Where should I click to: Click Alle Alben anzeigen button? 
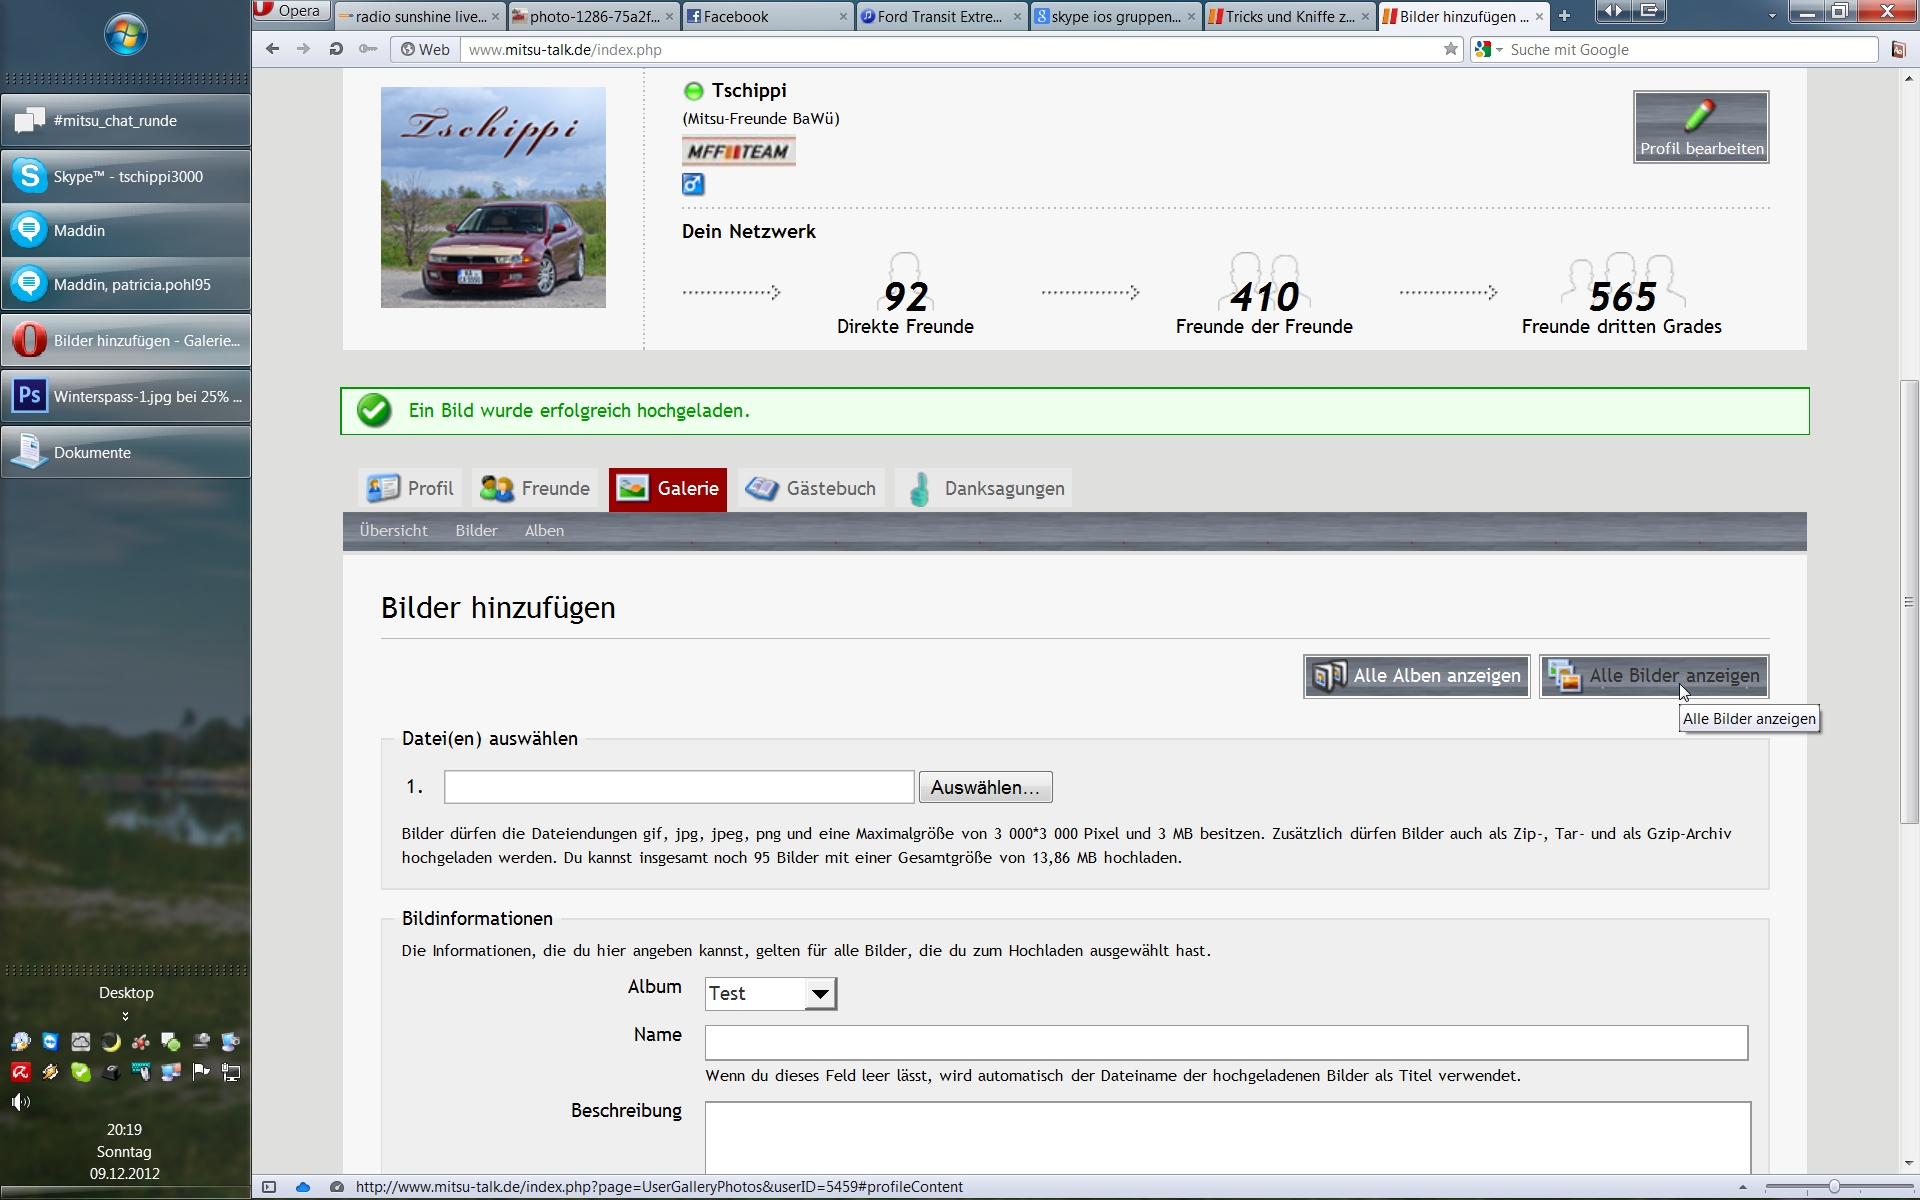(1416, 676)
